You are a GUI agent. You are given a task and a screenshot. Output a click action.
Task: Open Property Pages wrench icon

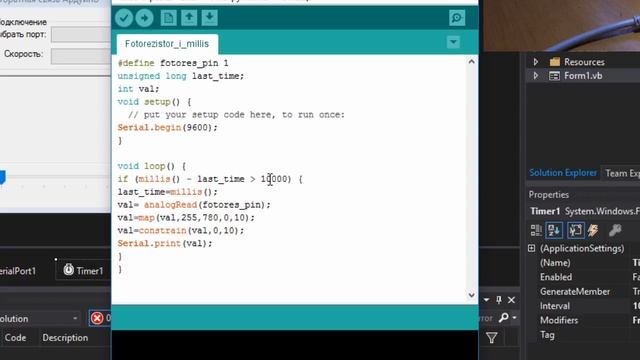click(x=615, y=231)
